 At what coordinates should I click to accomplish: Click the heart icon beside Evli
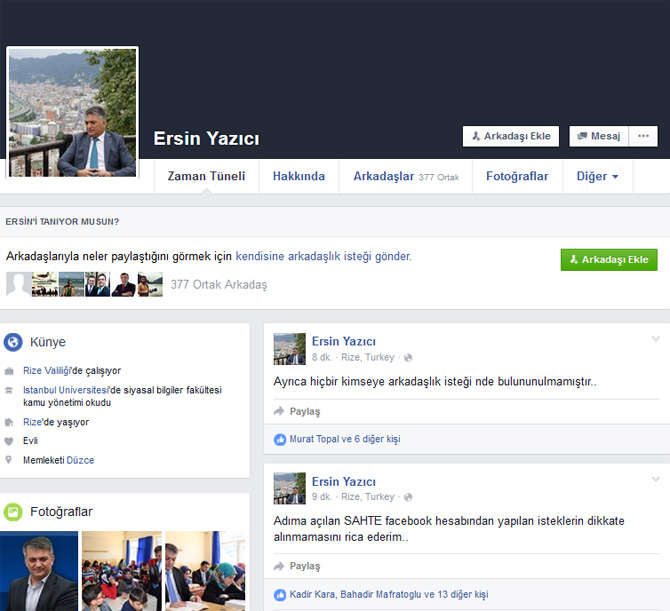pos(9,441)
